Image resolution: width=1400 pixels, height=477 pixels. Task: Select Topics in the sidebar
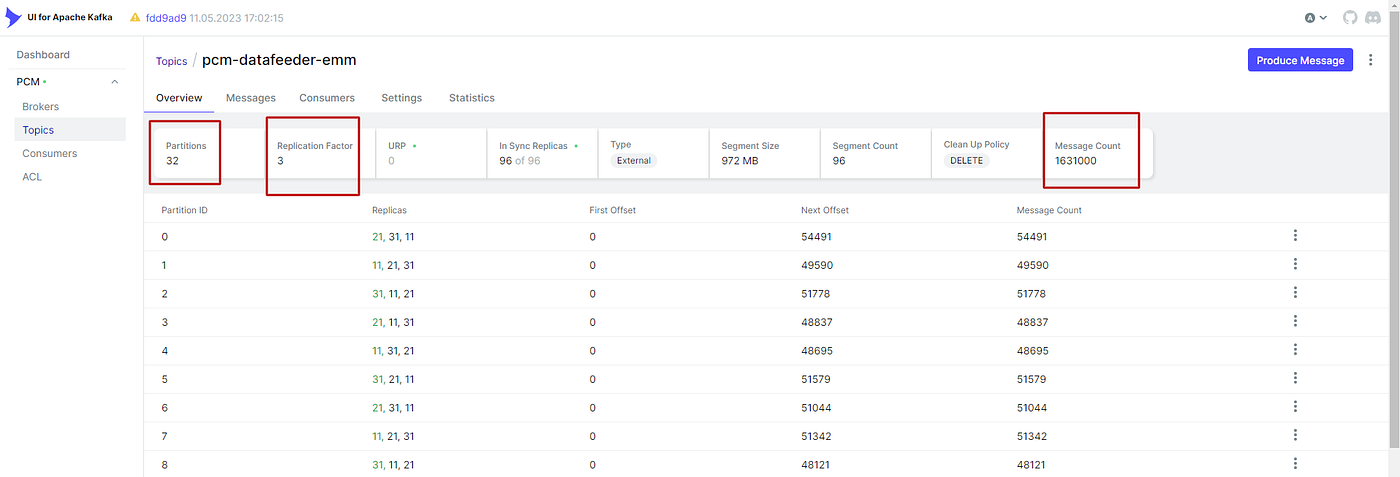[70, 130]
